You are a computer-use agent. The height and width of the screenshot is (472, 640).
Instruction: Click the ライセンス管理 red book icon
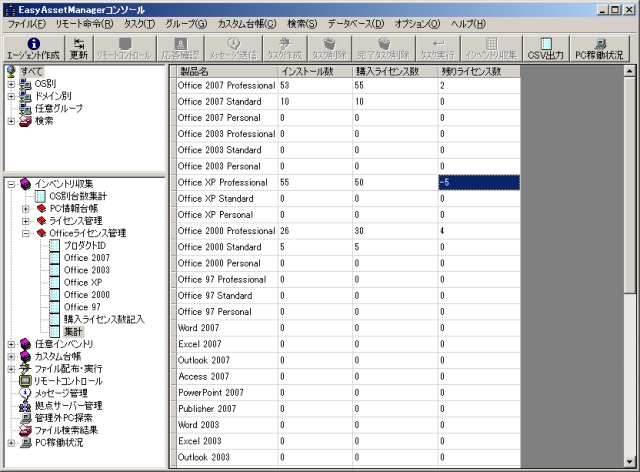point(41,221)
